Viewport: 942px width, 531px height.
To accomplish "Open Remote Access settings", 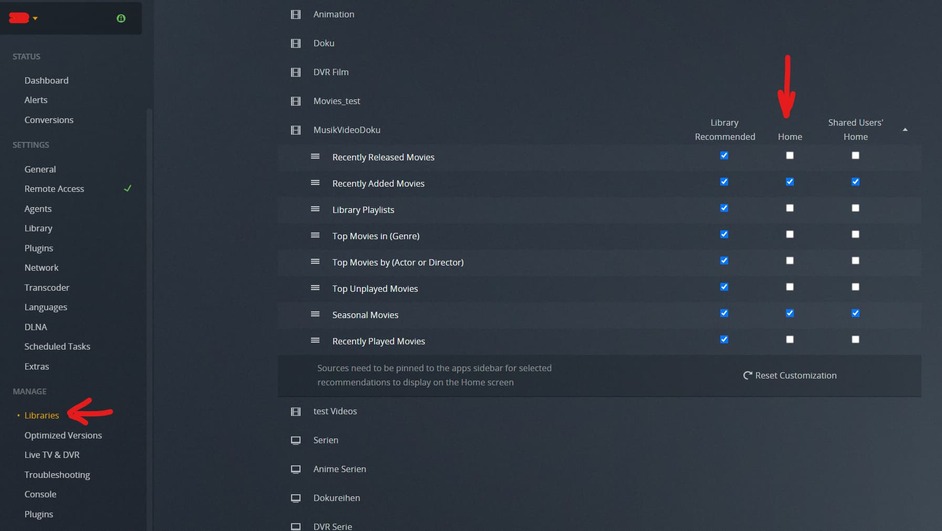I will click(54, 189).
